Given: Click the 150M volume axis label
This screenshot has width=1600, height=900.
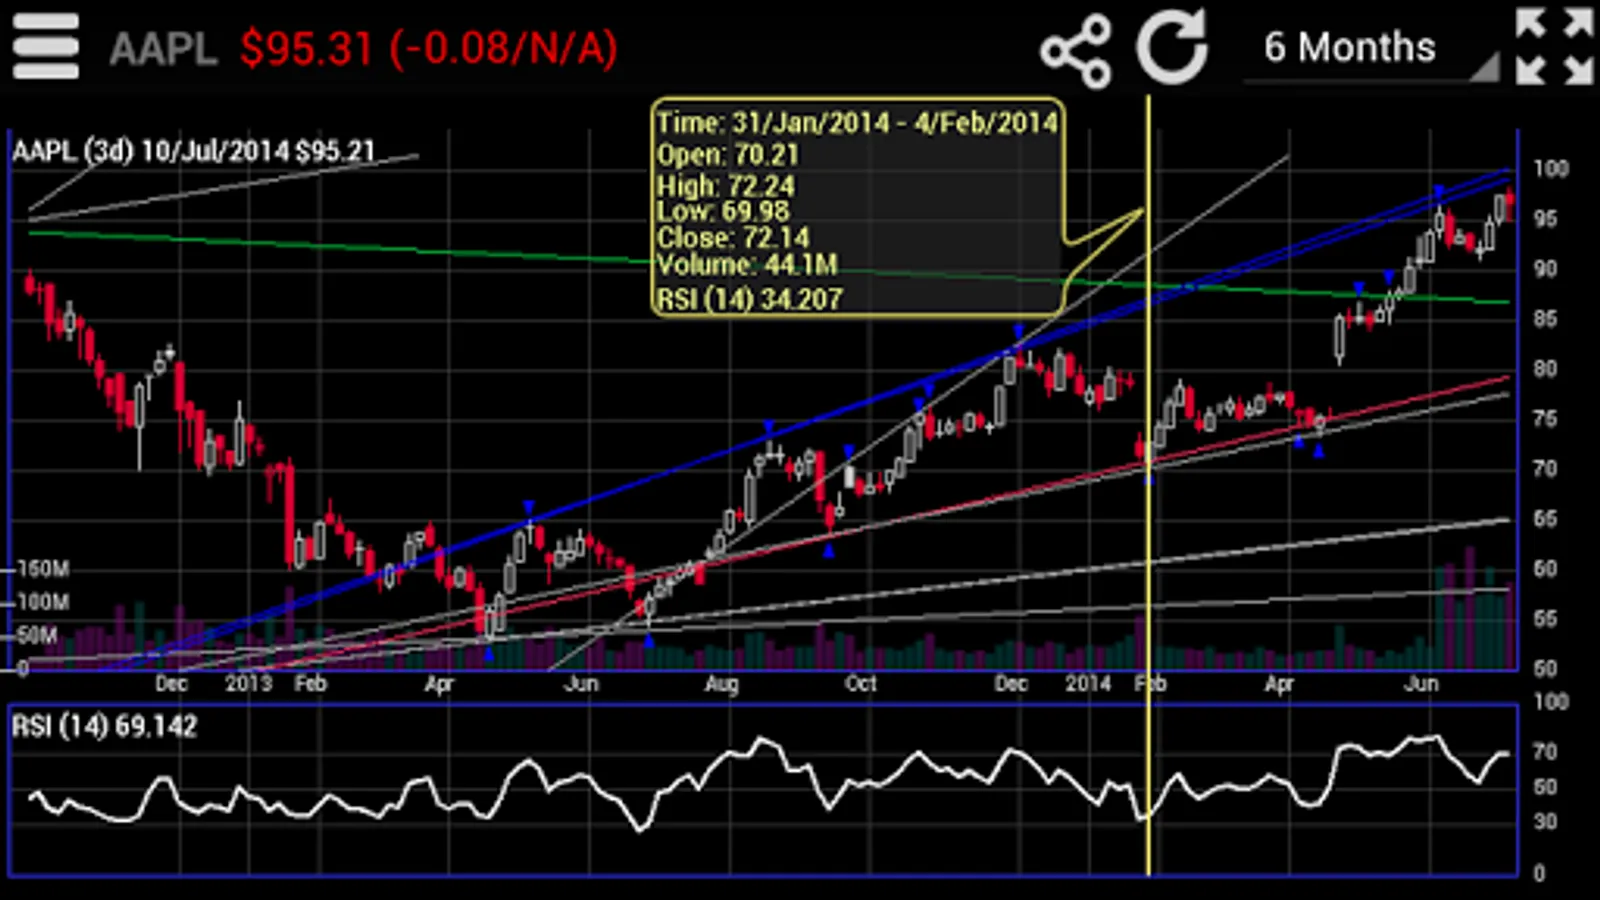Looking at the screenshot, I should coord(43,569).
